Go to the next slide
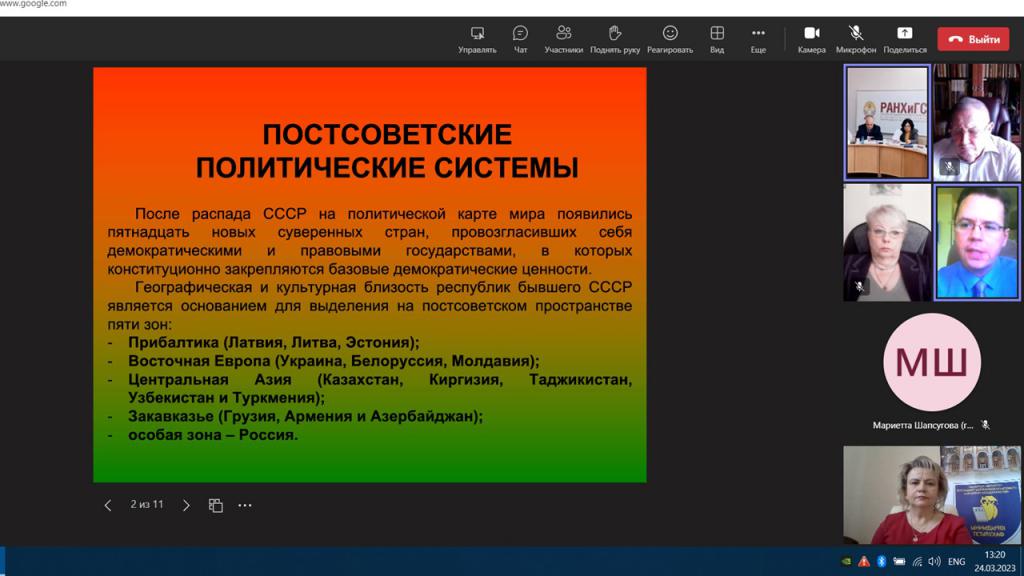1024x576 pixels. click(186, 506)
